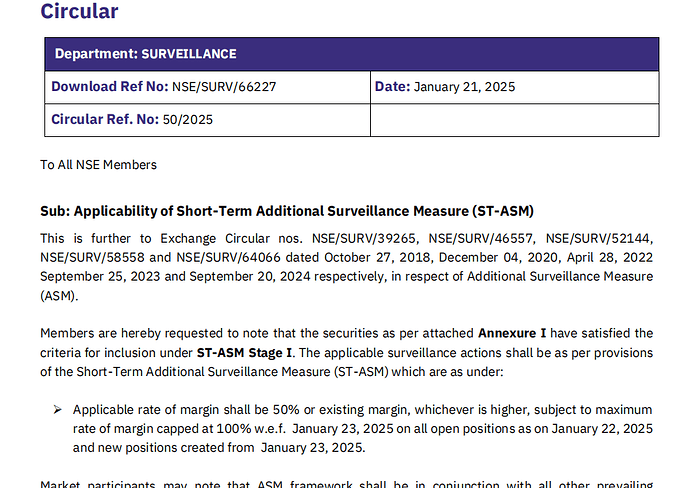The image size is (690, 488).
Task: Click the (ASM). text ending first paragraph
Action: click(x=59, y=296)
